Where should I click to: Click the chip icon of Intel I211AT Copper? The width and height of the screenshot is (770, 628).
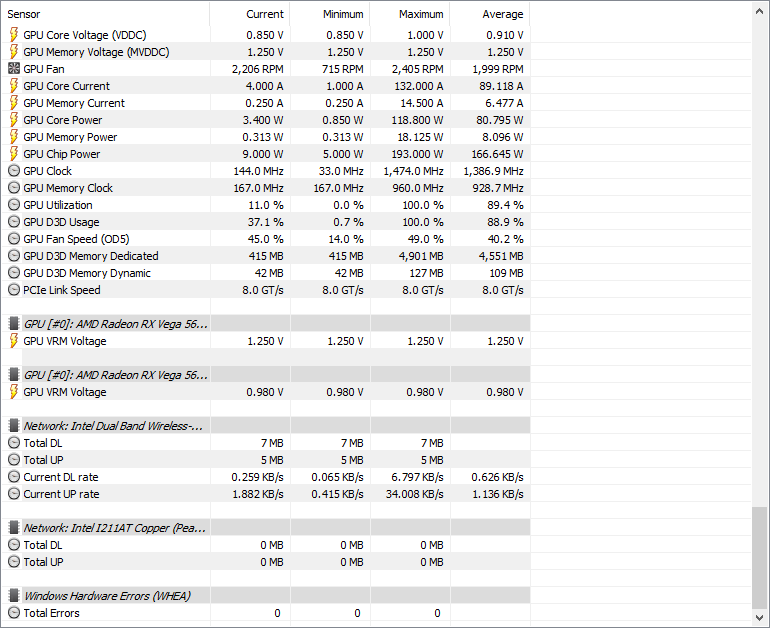pos(14,528)
